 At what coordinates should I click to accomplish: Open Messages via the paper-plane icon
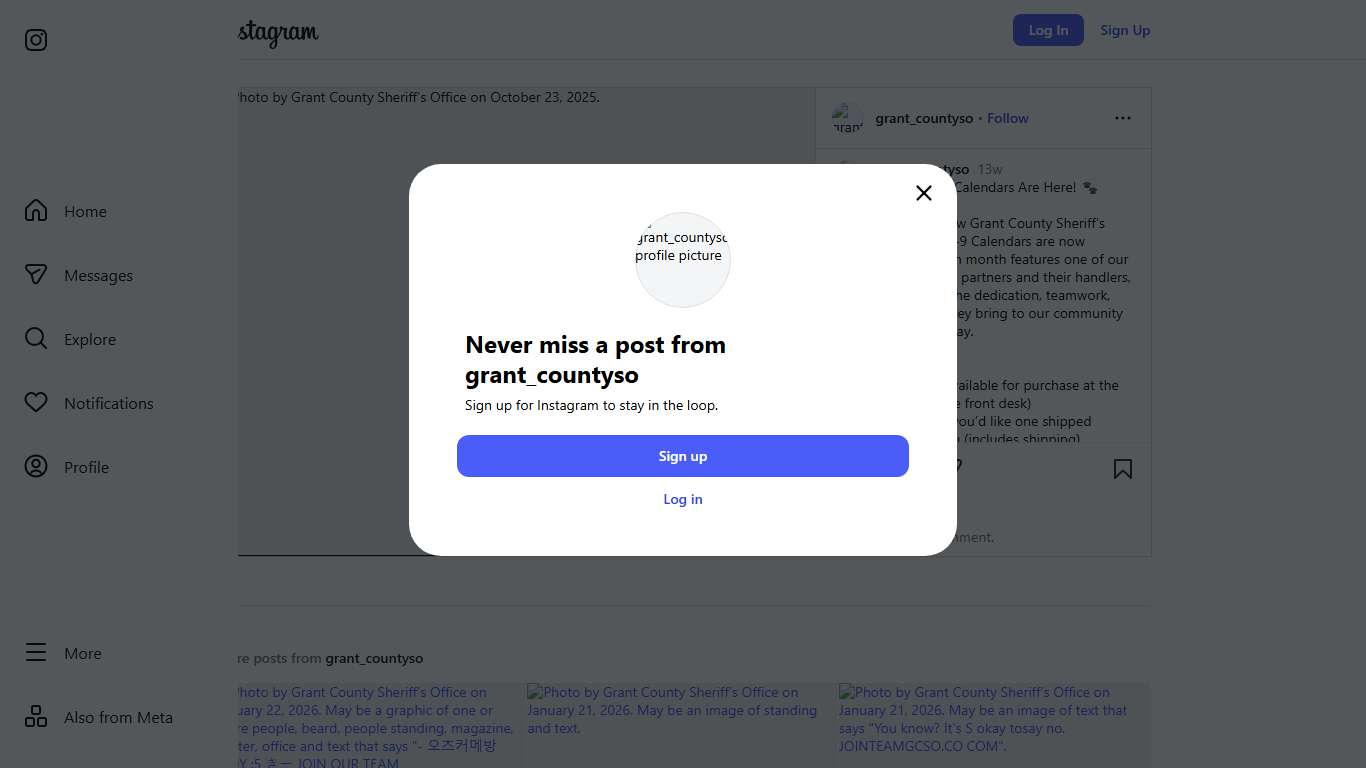pos(36,275)
